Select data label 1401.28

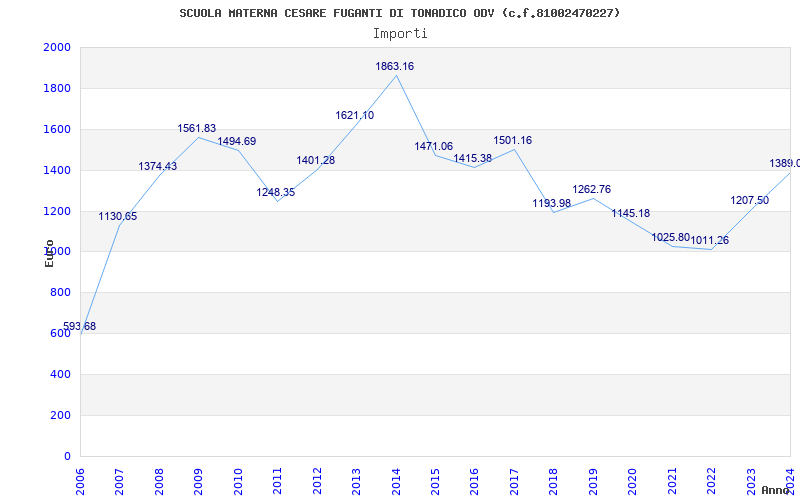(x=316, y=161)
